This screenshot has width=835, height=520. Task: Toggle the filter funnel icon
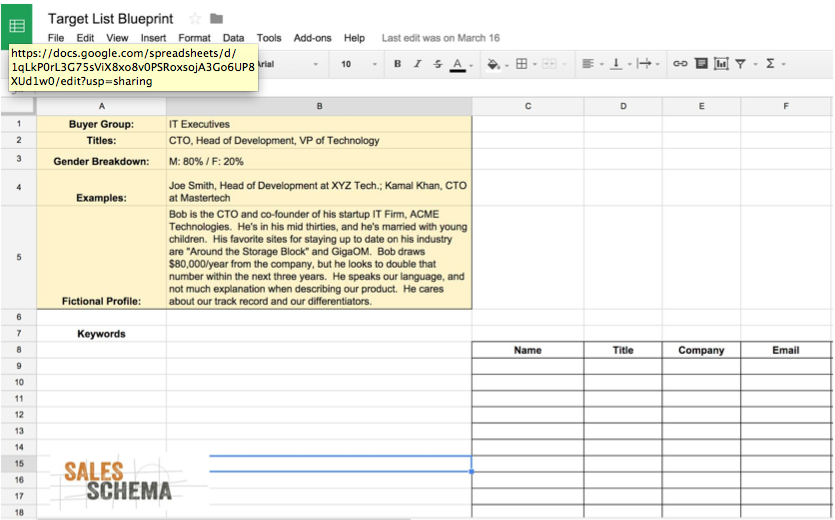point(740,64)
